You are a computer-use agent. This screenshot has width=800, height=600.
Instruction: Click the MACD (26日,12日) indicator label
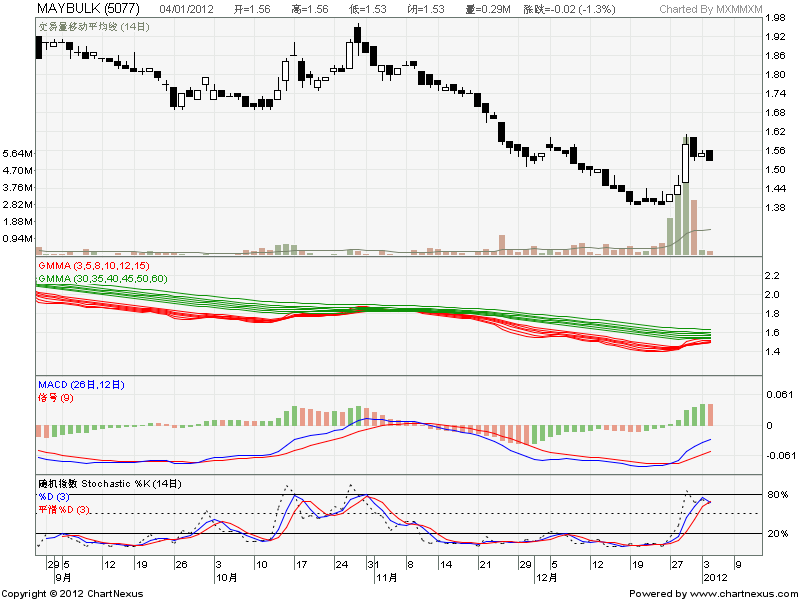[x=82, y=384]
